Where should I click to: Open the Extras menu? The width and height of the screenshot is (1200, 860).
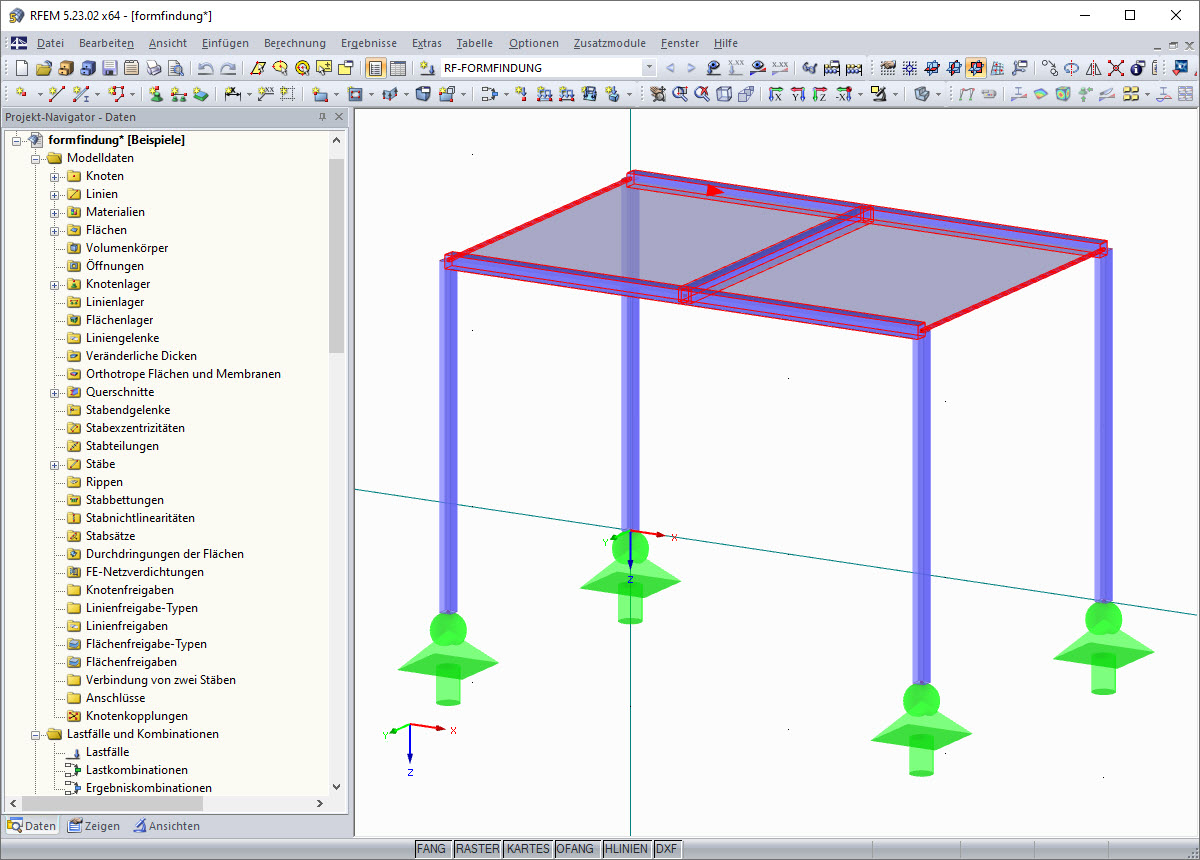click(427, 43)
